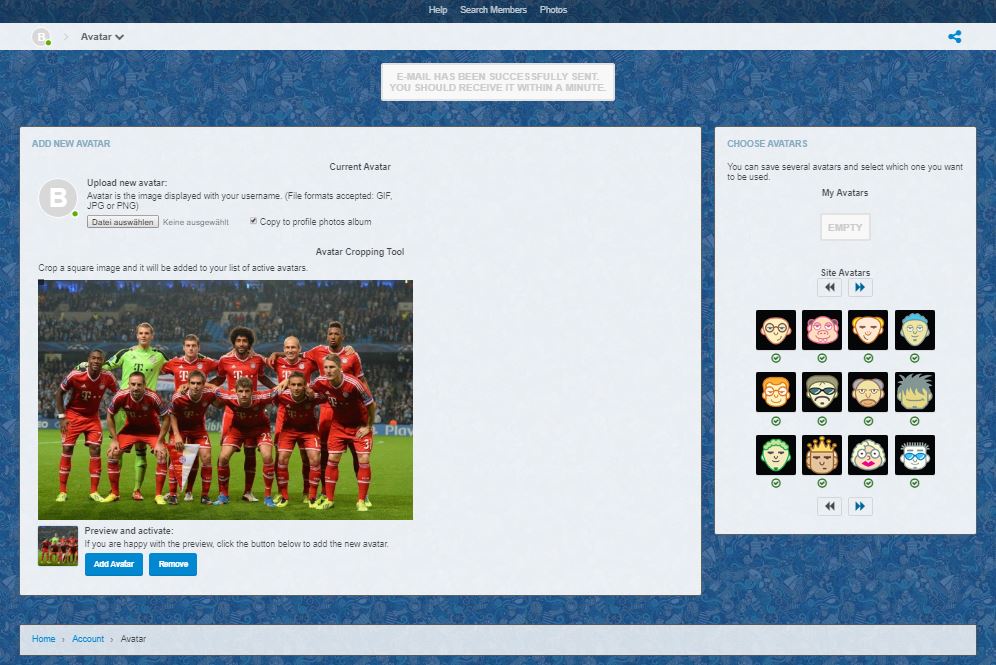This screenshot has width=996, height=665.
Task: Click the check mark under the pig avatar
Action: tap(822, 358)
